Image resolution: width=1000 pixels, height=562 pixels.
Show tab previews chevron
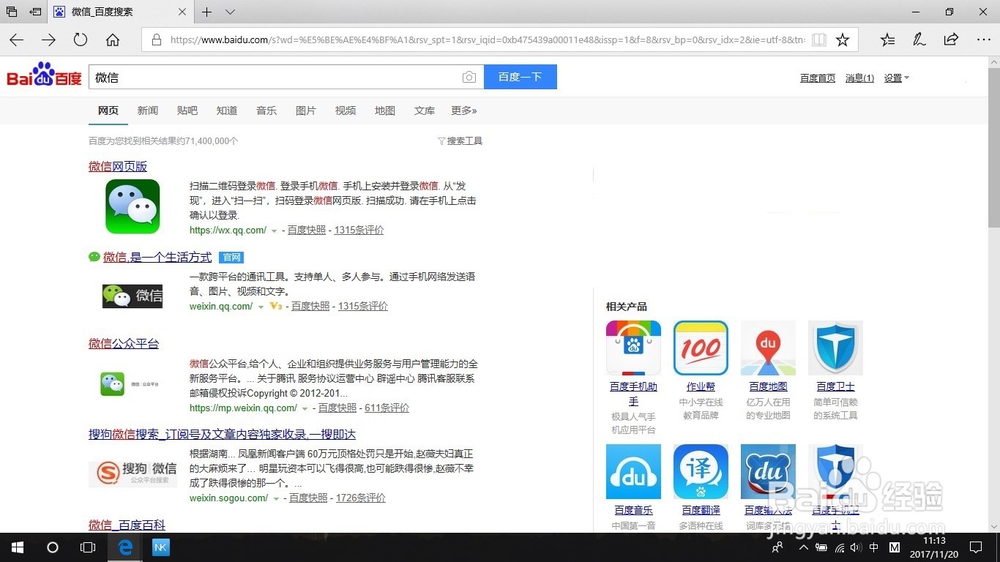coord(230,12)
